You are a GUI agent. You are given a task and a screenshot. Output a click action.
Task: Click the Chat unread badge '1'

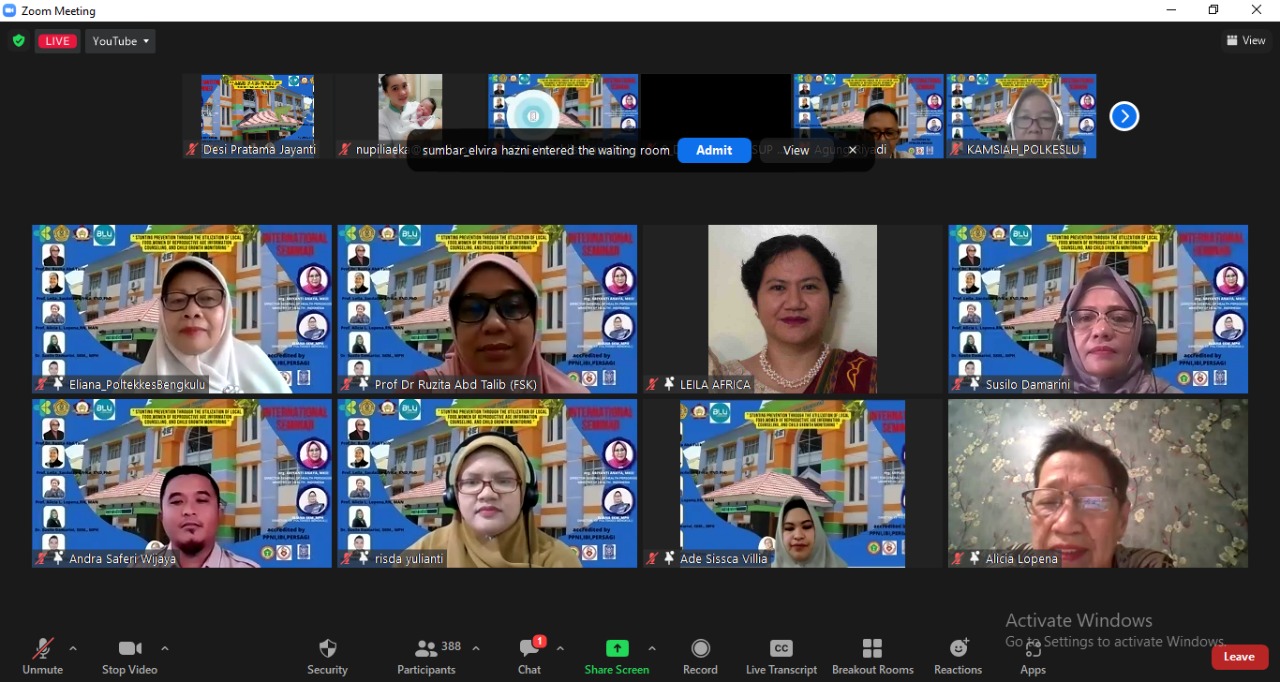click(539, 641)
